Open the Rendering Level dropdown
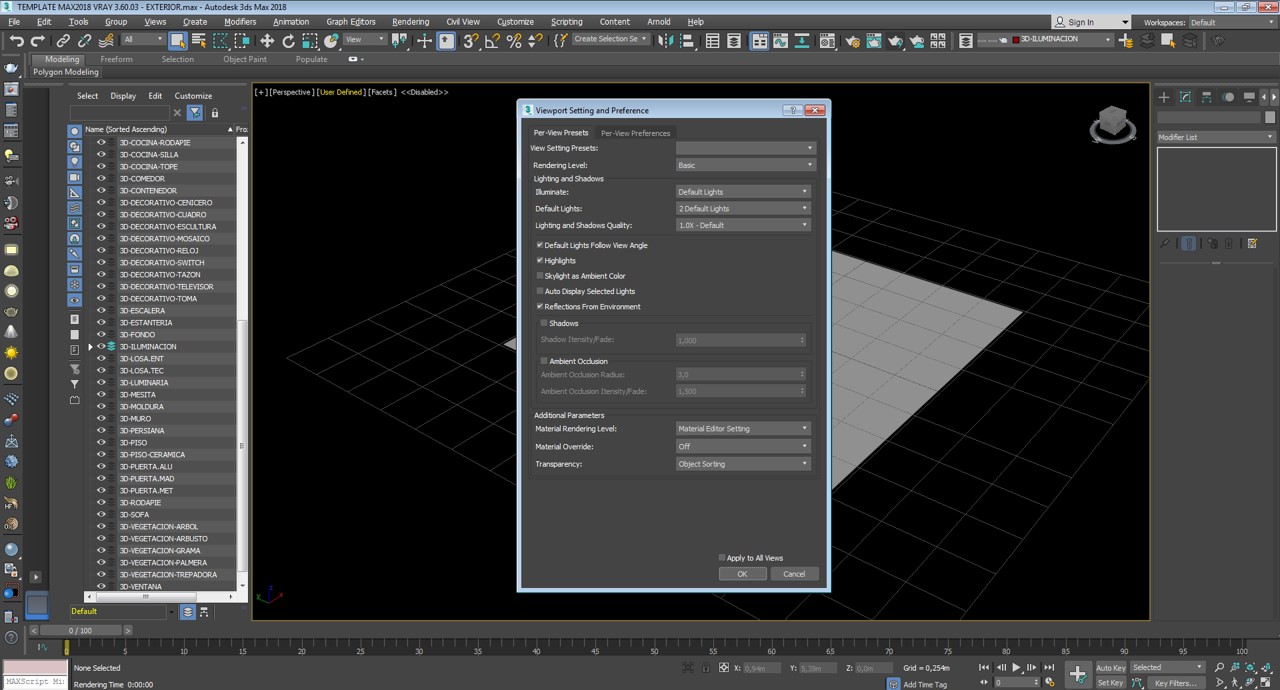The width and height of the screenshot is (1280, 690). [x=745, y=165]
